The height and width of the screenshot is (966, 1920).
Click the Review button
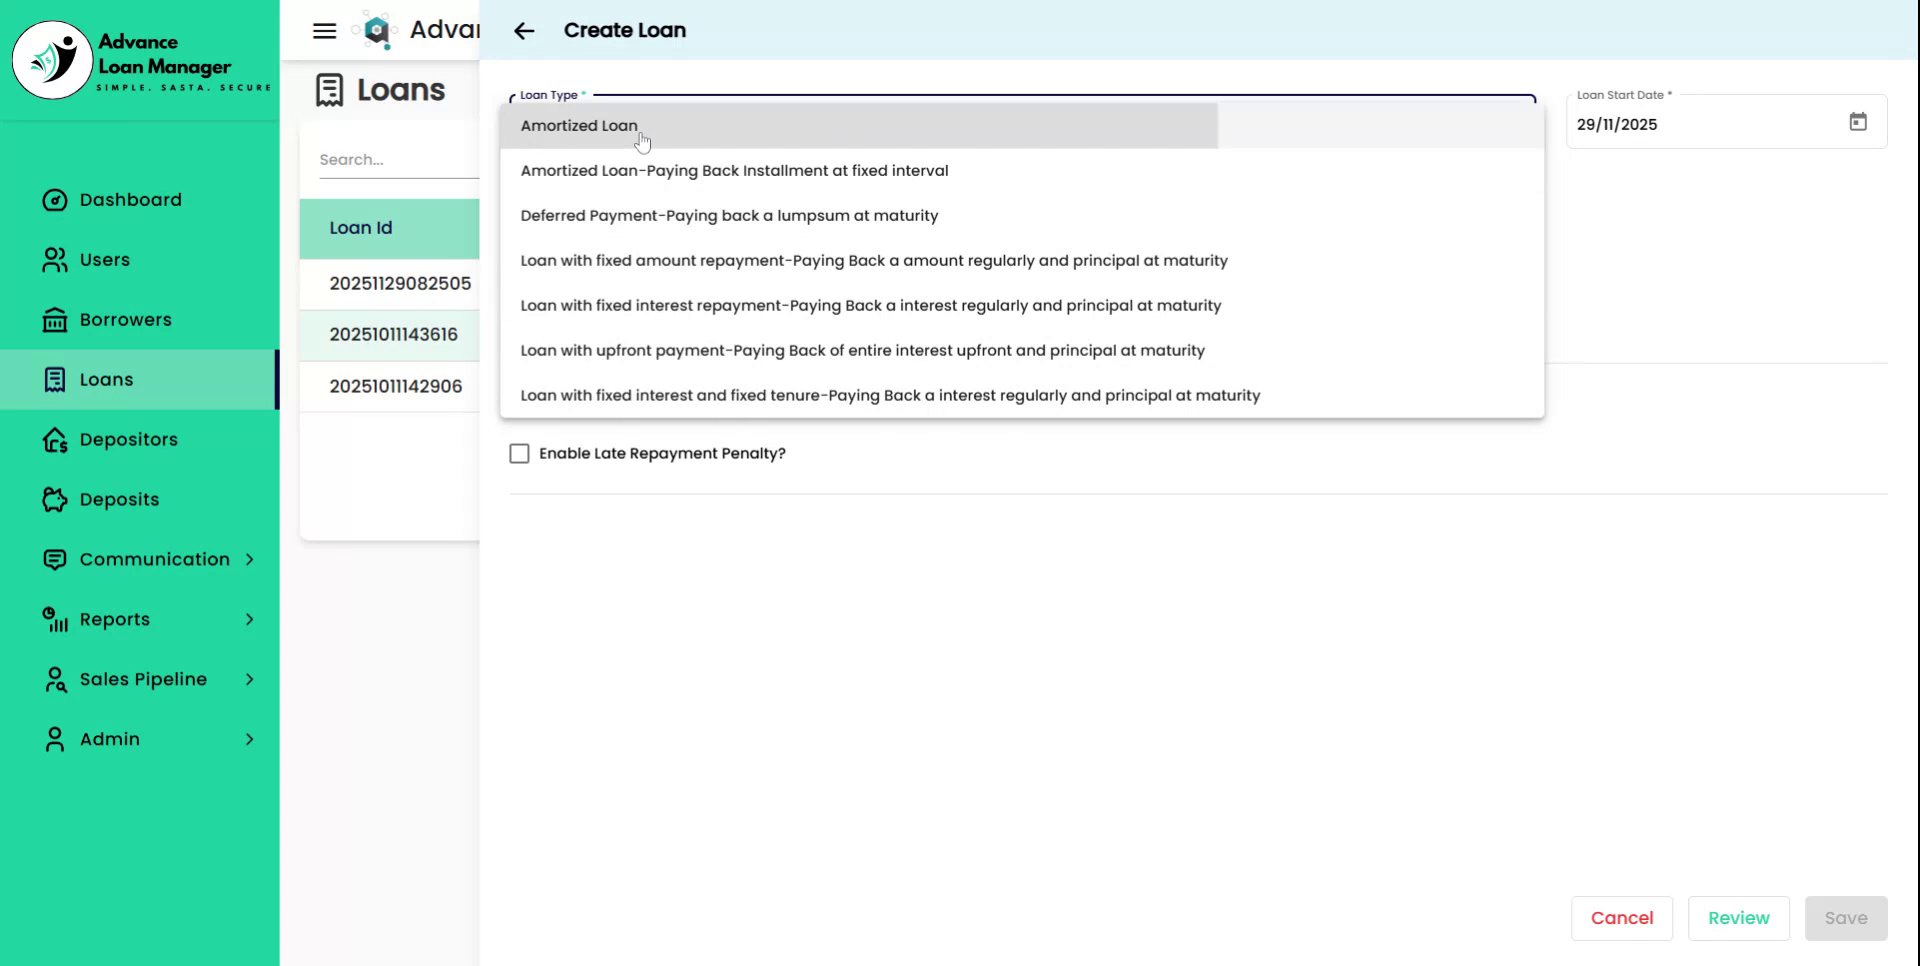point(1738,918)
